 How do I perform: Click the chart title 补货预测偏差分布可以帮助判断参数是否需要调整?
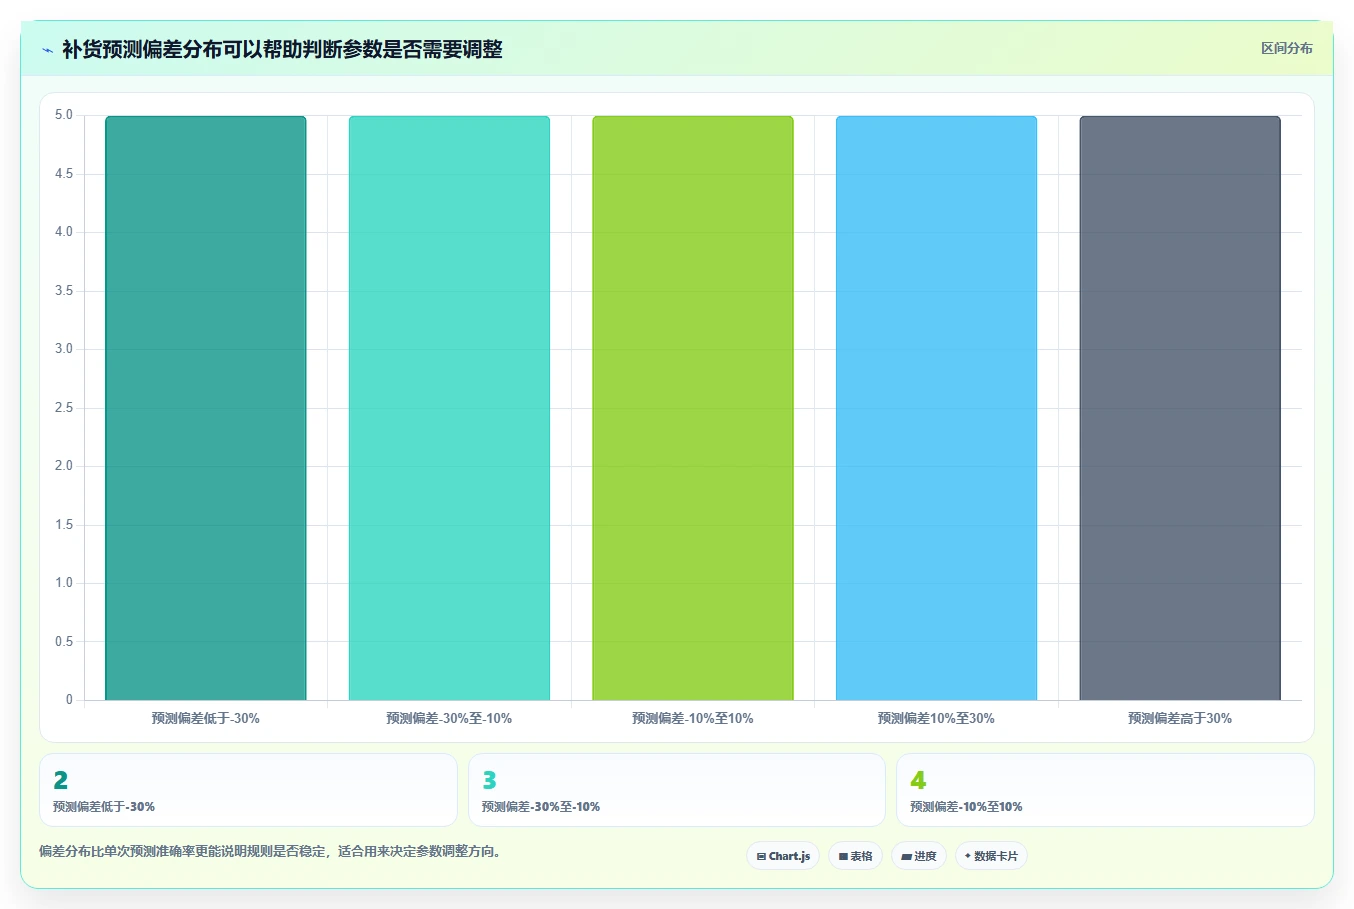[x=282, y=49]
